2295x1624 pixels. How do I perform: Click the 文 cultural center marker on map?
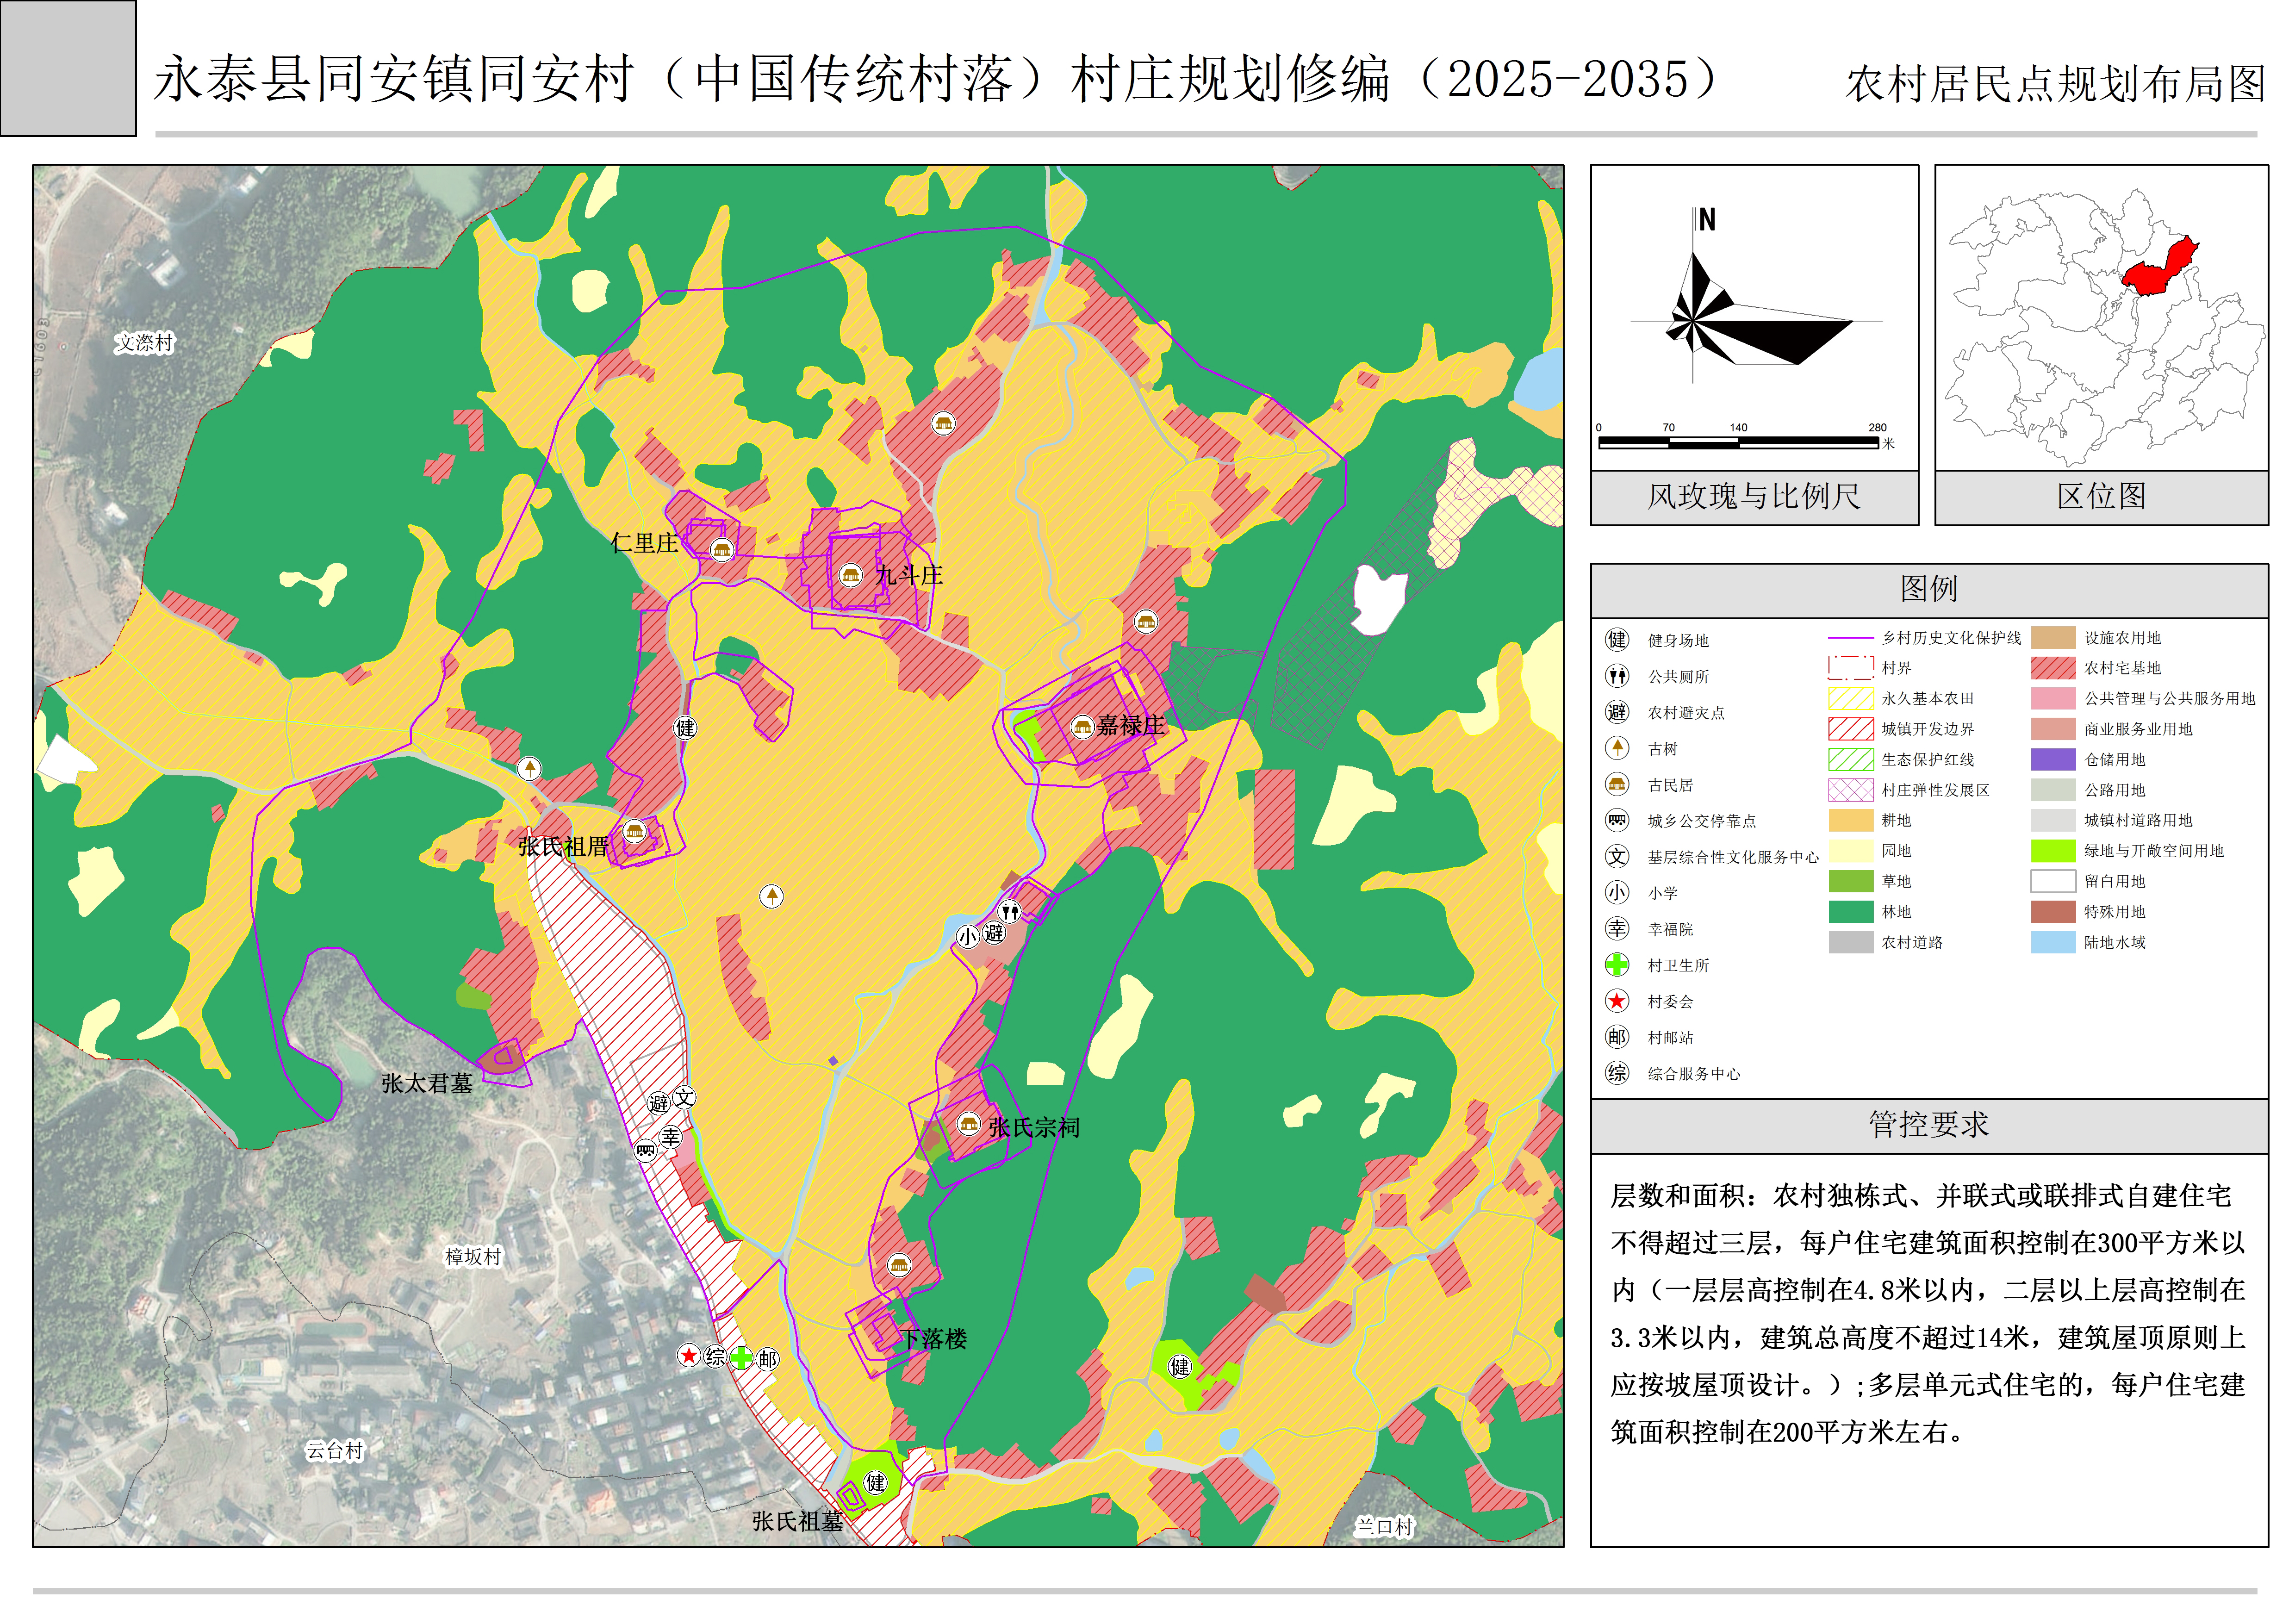coord(684,1097)
